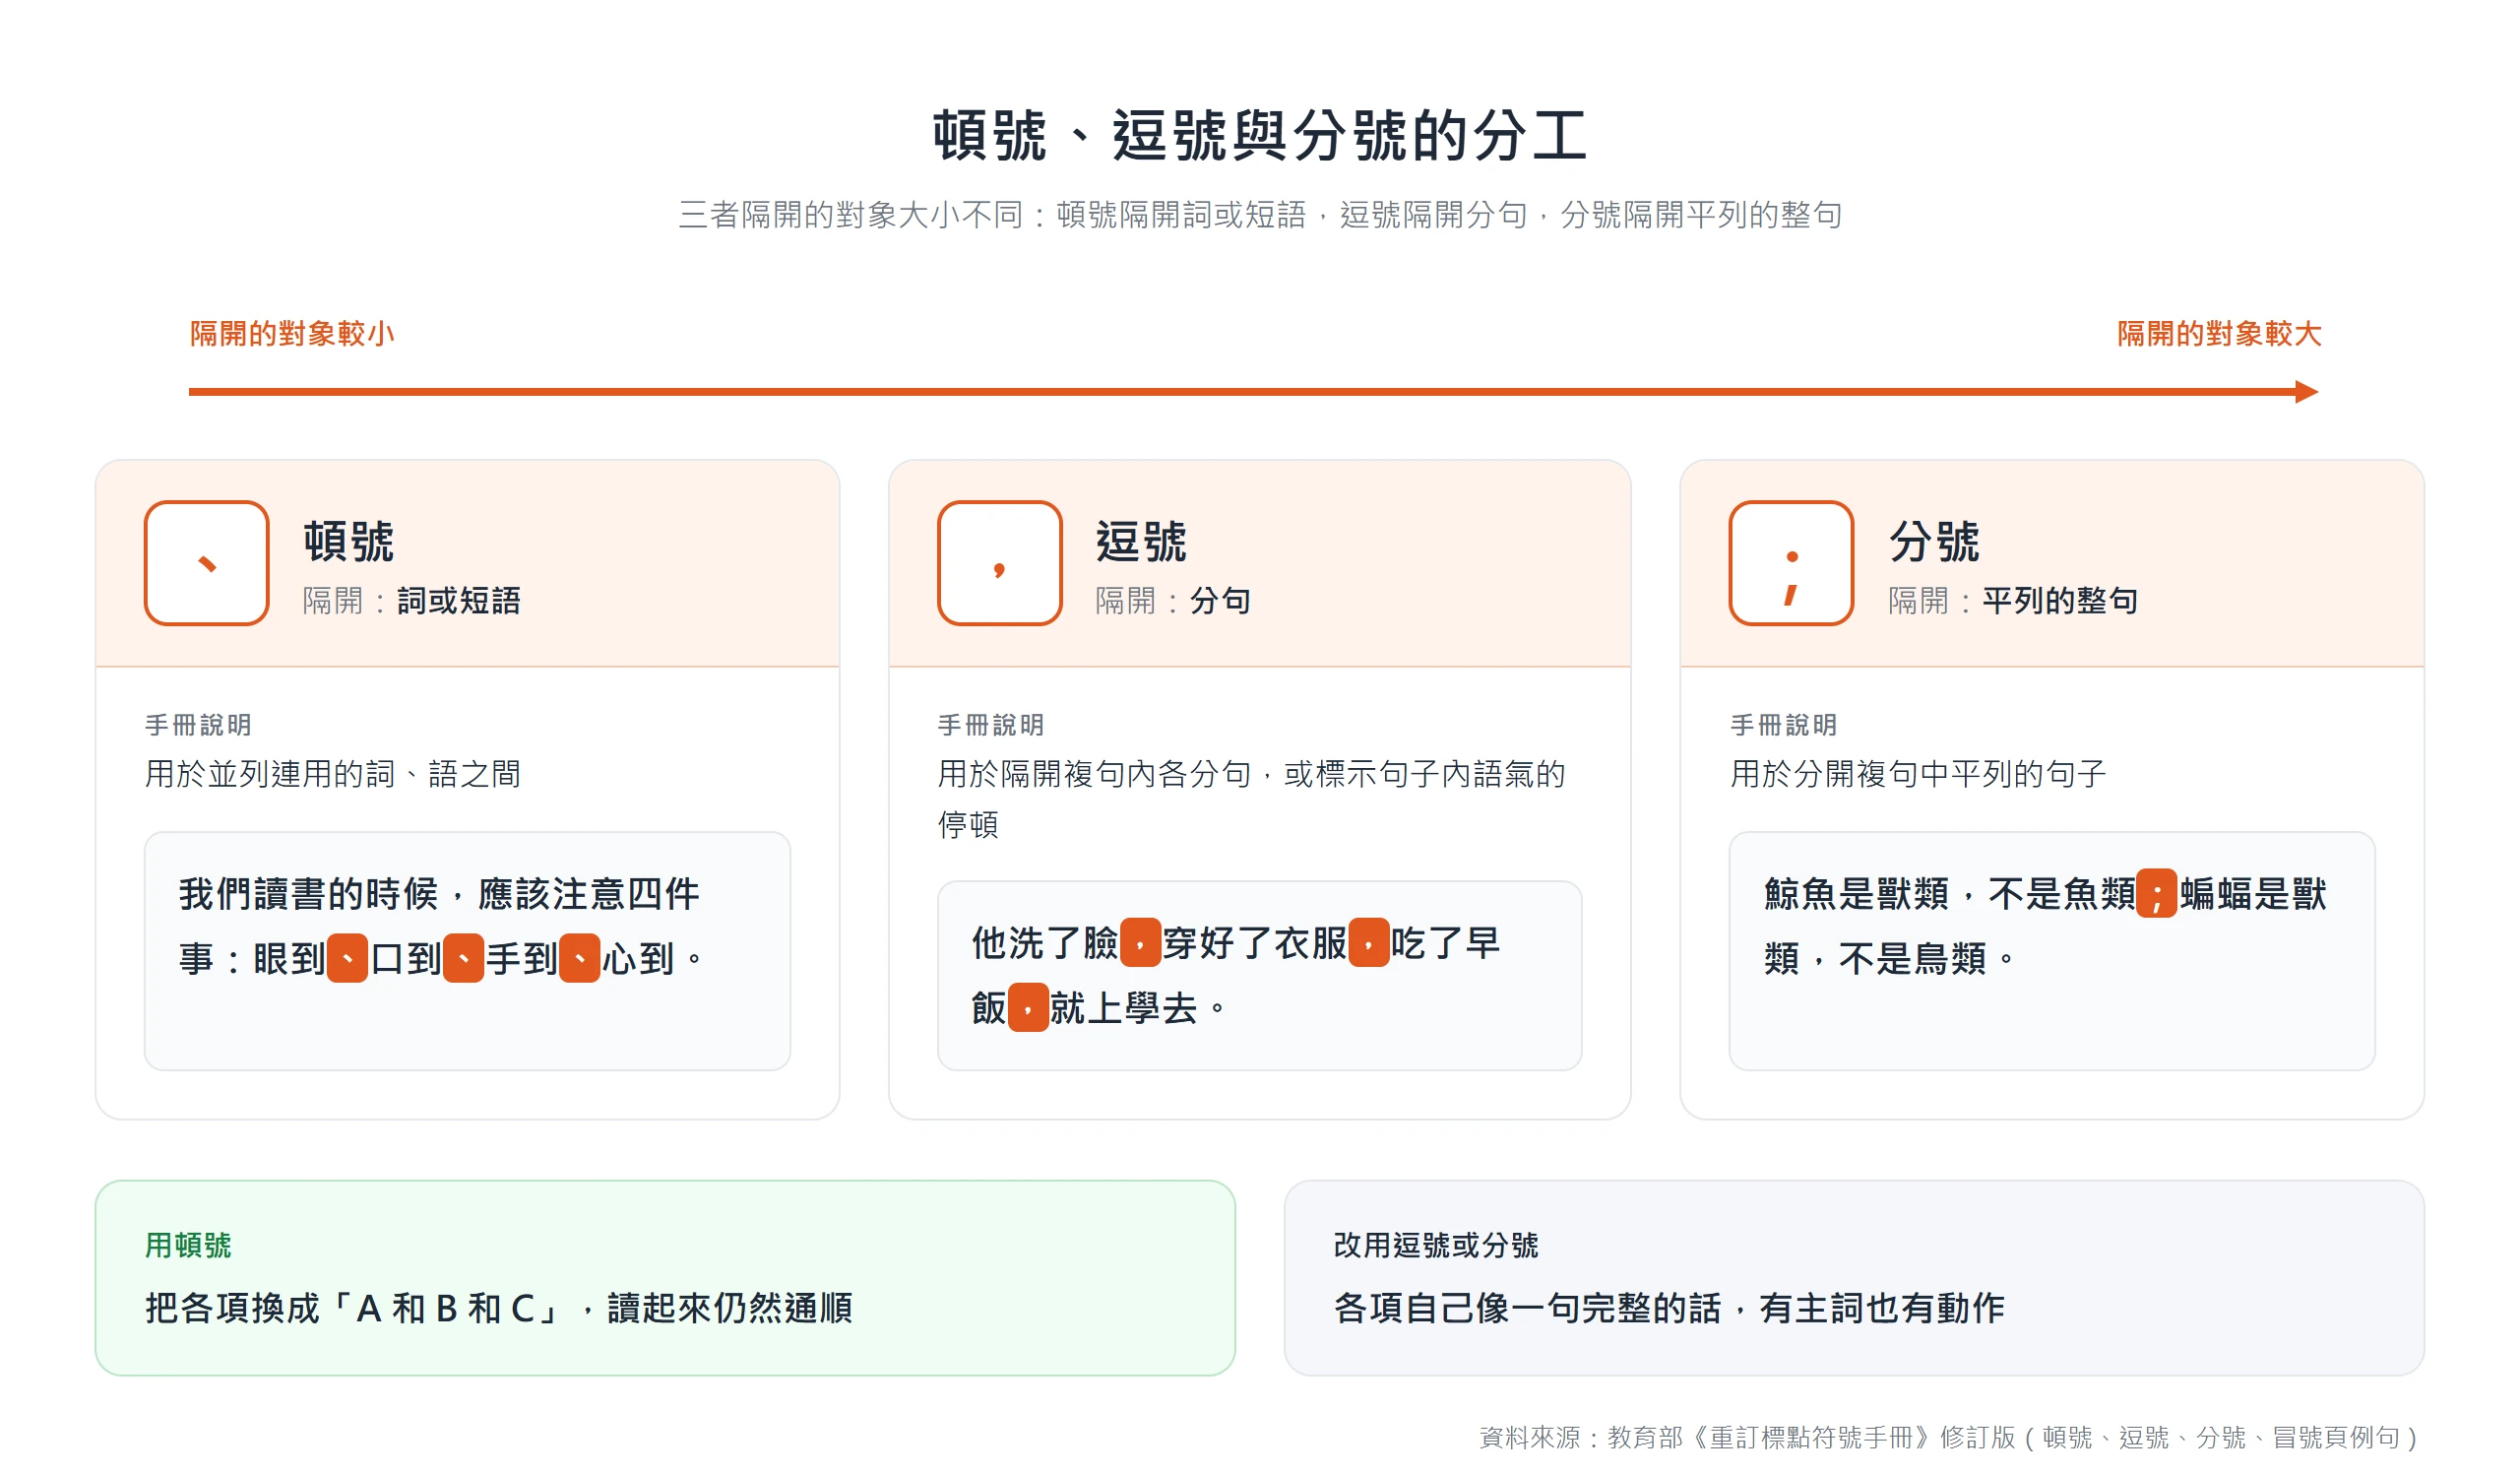Image resolution: width=2520 pixels, height=1475 pixels.
Task: Click the label 隔開的對象較大
Action: tap(2219, 333)
